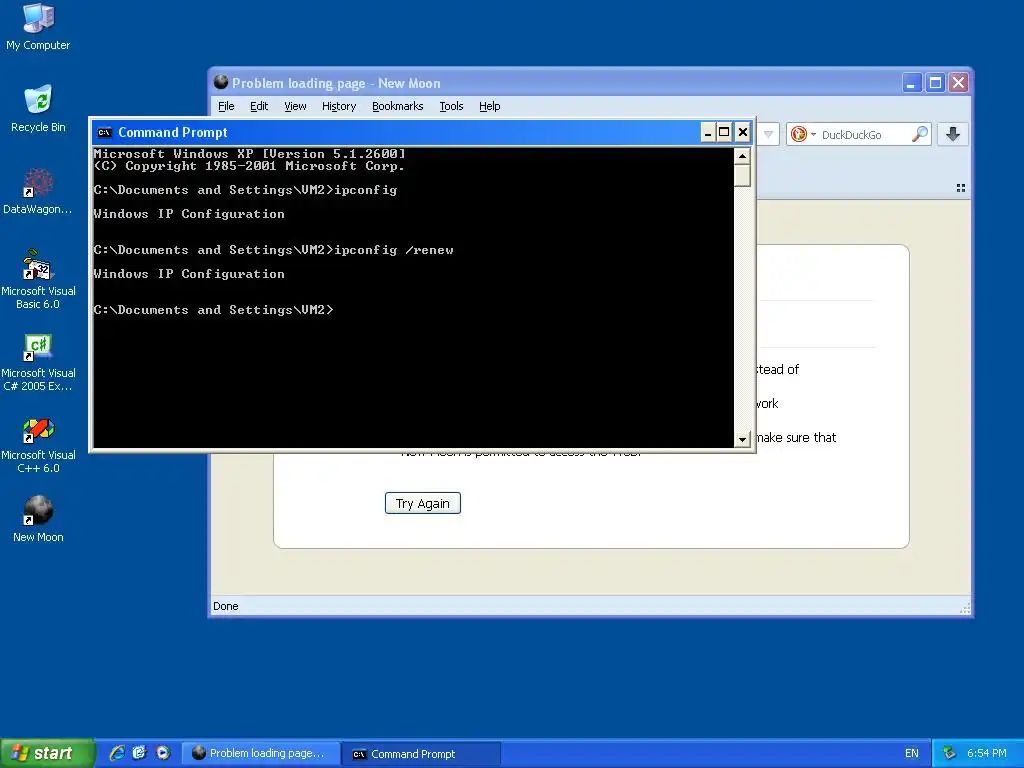Click the 6:54 PM taskbar clock
Image resolution: width=1024 pixels, height=768 pixels.
(x=986, y=753)
